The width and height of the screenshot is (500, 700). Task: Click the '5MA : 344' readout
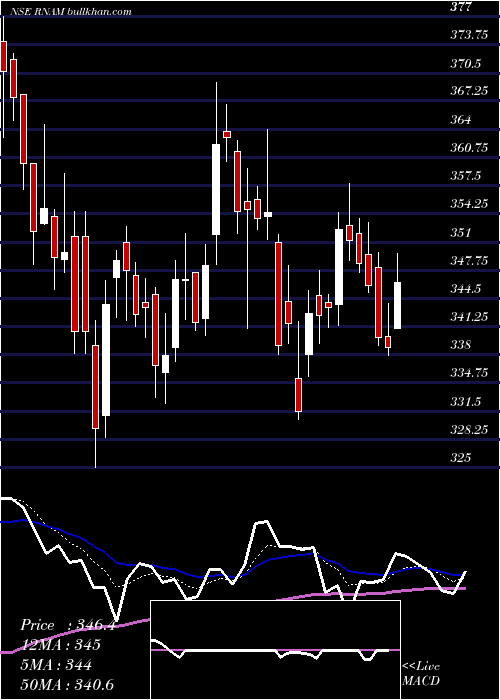coord(56,665)
